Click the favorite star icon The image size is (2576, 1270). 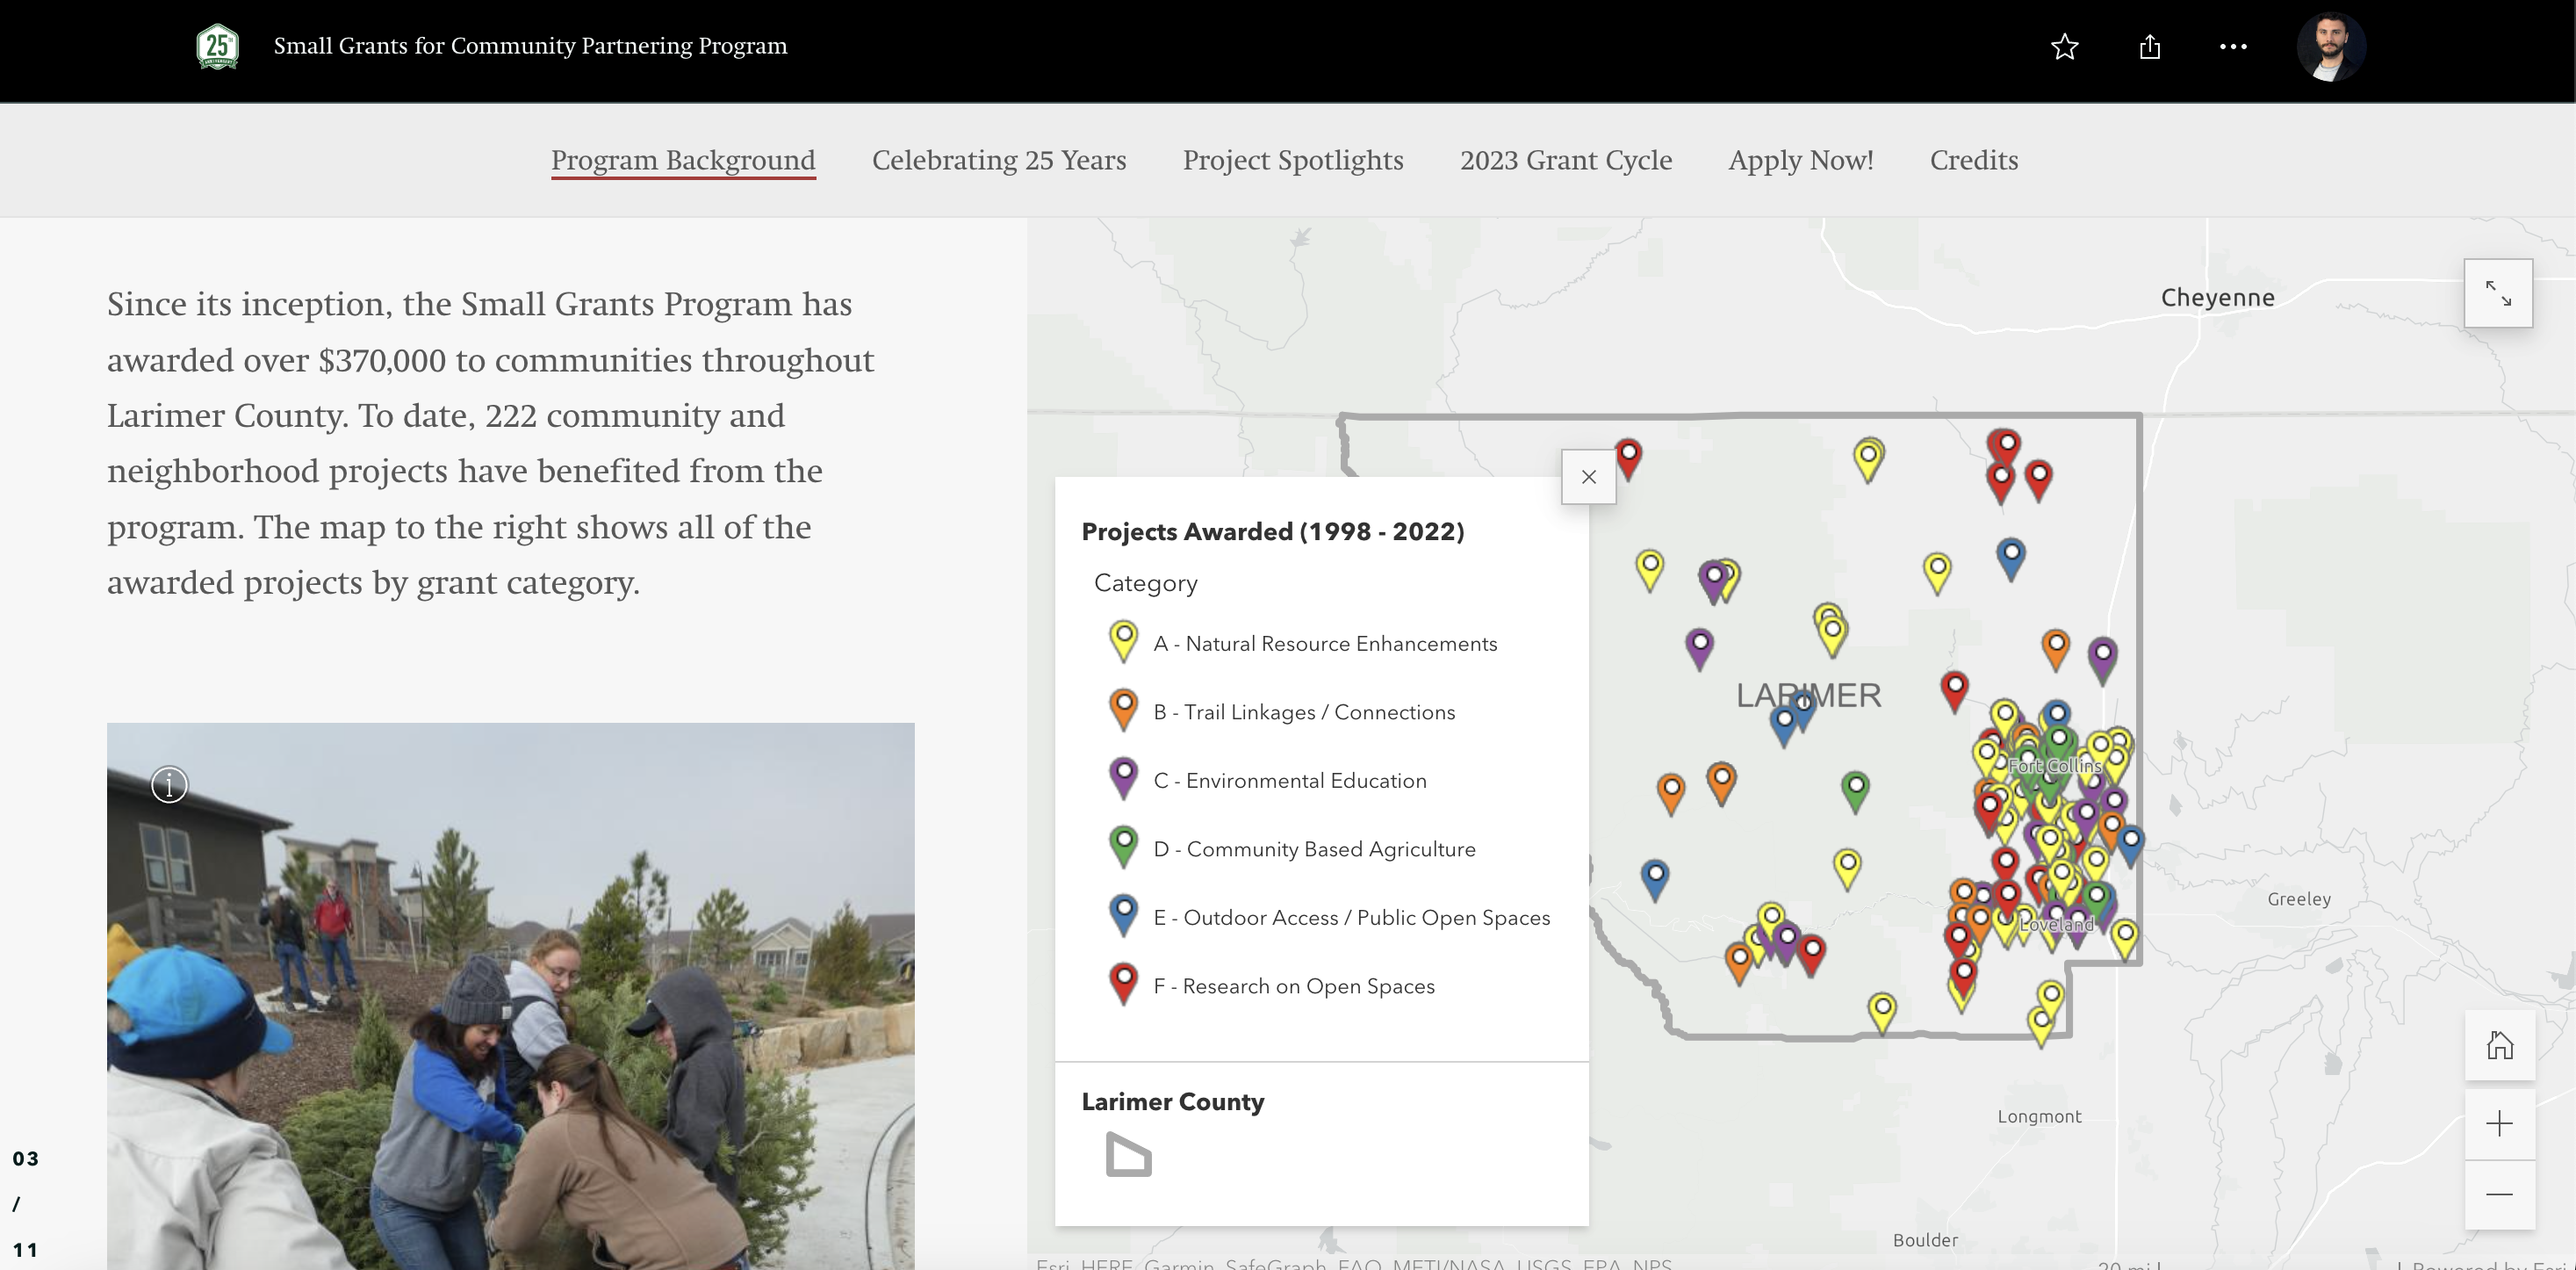(2064, 47)
